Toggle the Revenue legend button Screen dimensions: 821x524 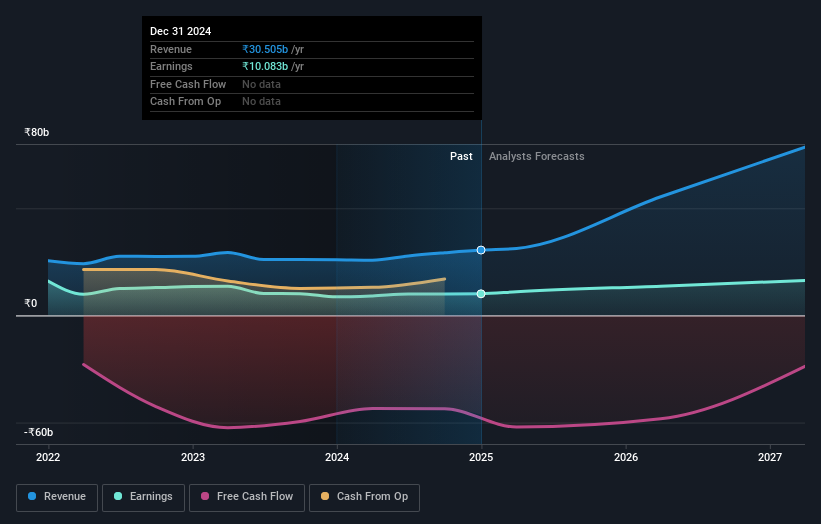[x=57, y=497]
